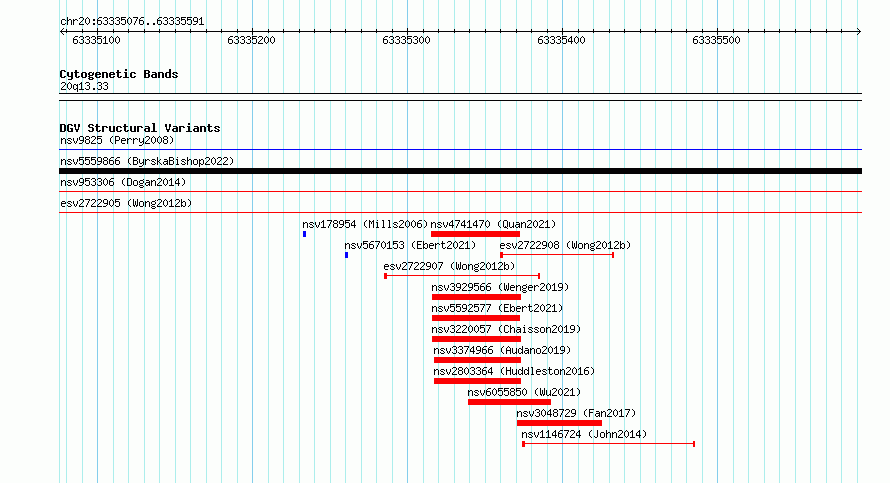
Task: Click the nsv9825 (Perry2008) variant label
Action: [x=117, y=140]
